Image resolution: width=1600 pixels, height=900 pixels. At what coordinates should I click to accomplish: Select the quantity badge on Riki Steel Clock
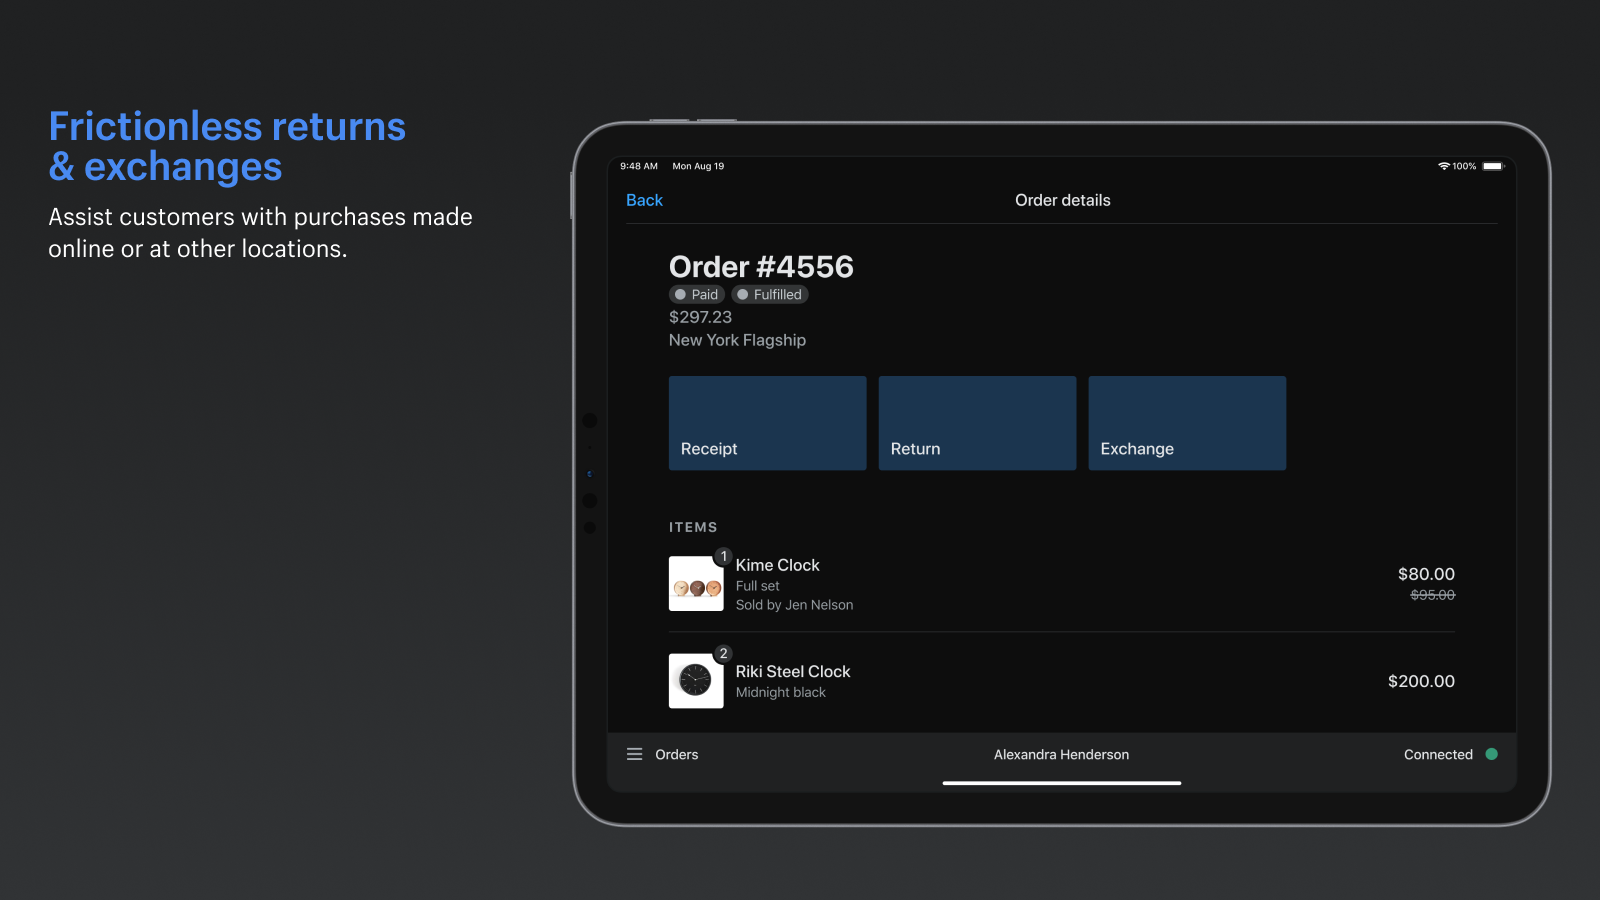pyautogui.click(x=723, y=653)
